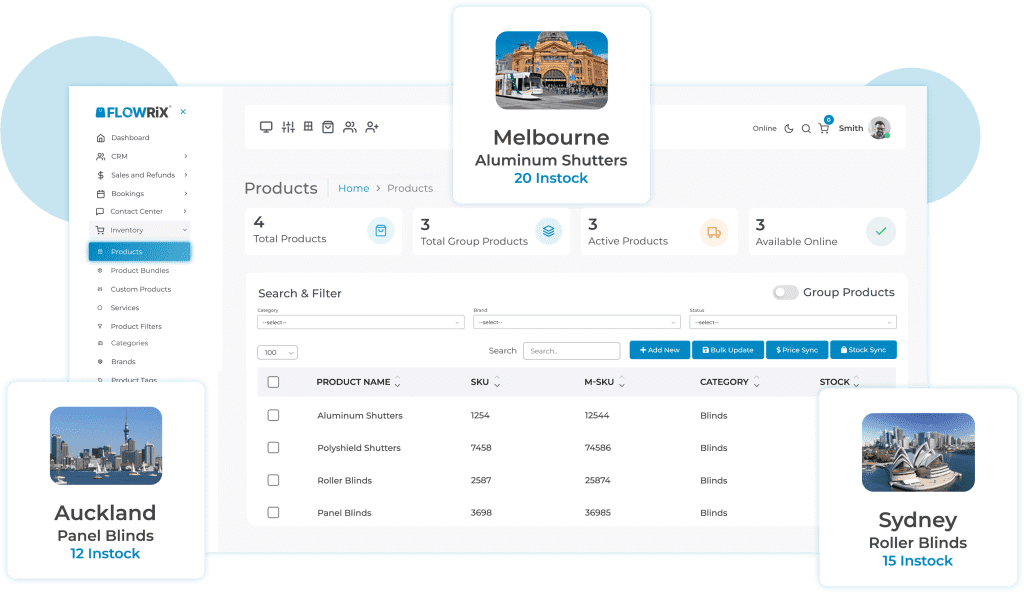Select the dark mode moon icon
This screenshot has height=593, width=1024.
tap(787, 128)
